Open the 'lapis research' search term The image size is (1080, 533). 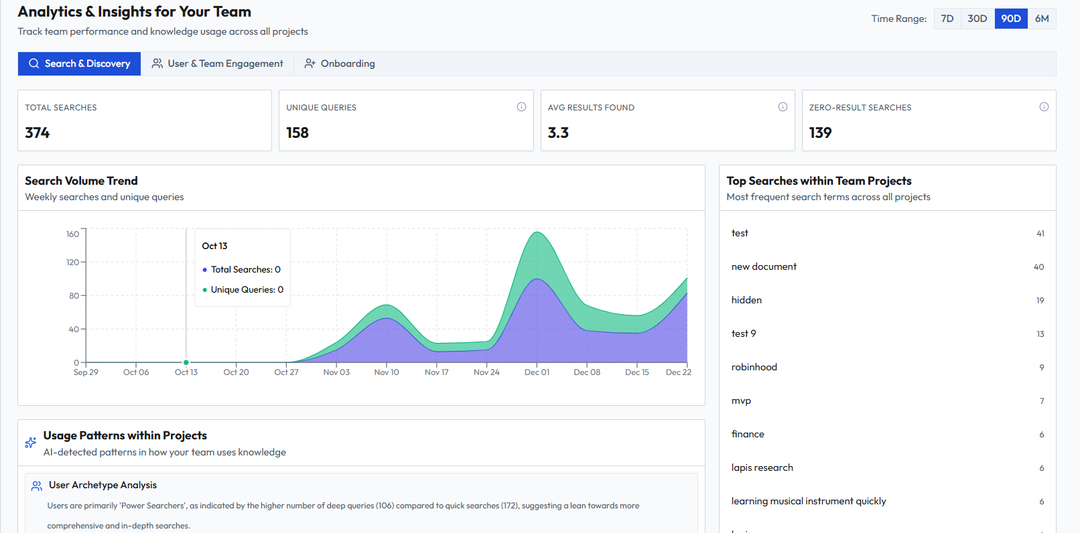click(x=762, y=468)
